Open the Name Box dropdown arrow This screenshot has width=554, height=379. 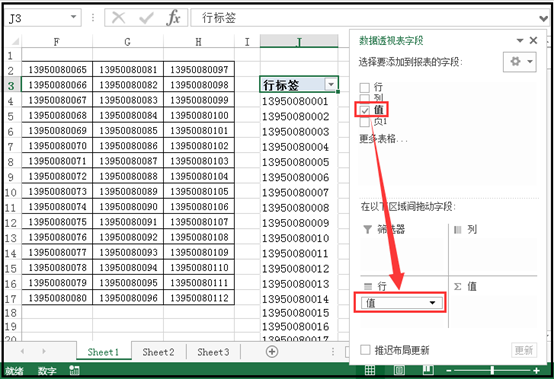click(x=73, y=17)
